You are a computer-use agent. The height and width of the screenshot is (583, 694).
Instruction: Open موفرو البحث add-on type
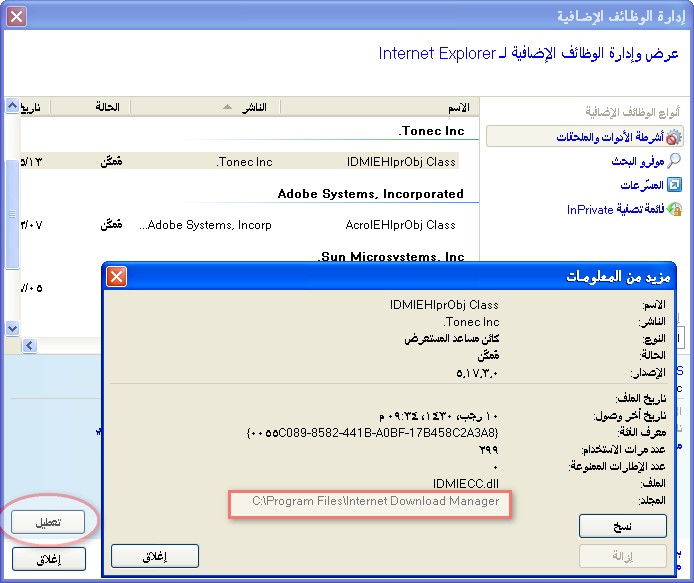pos(637,161)
